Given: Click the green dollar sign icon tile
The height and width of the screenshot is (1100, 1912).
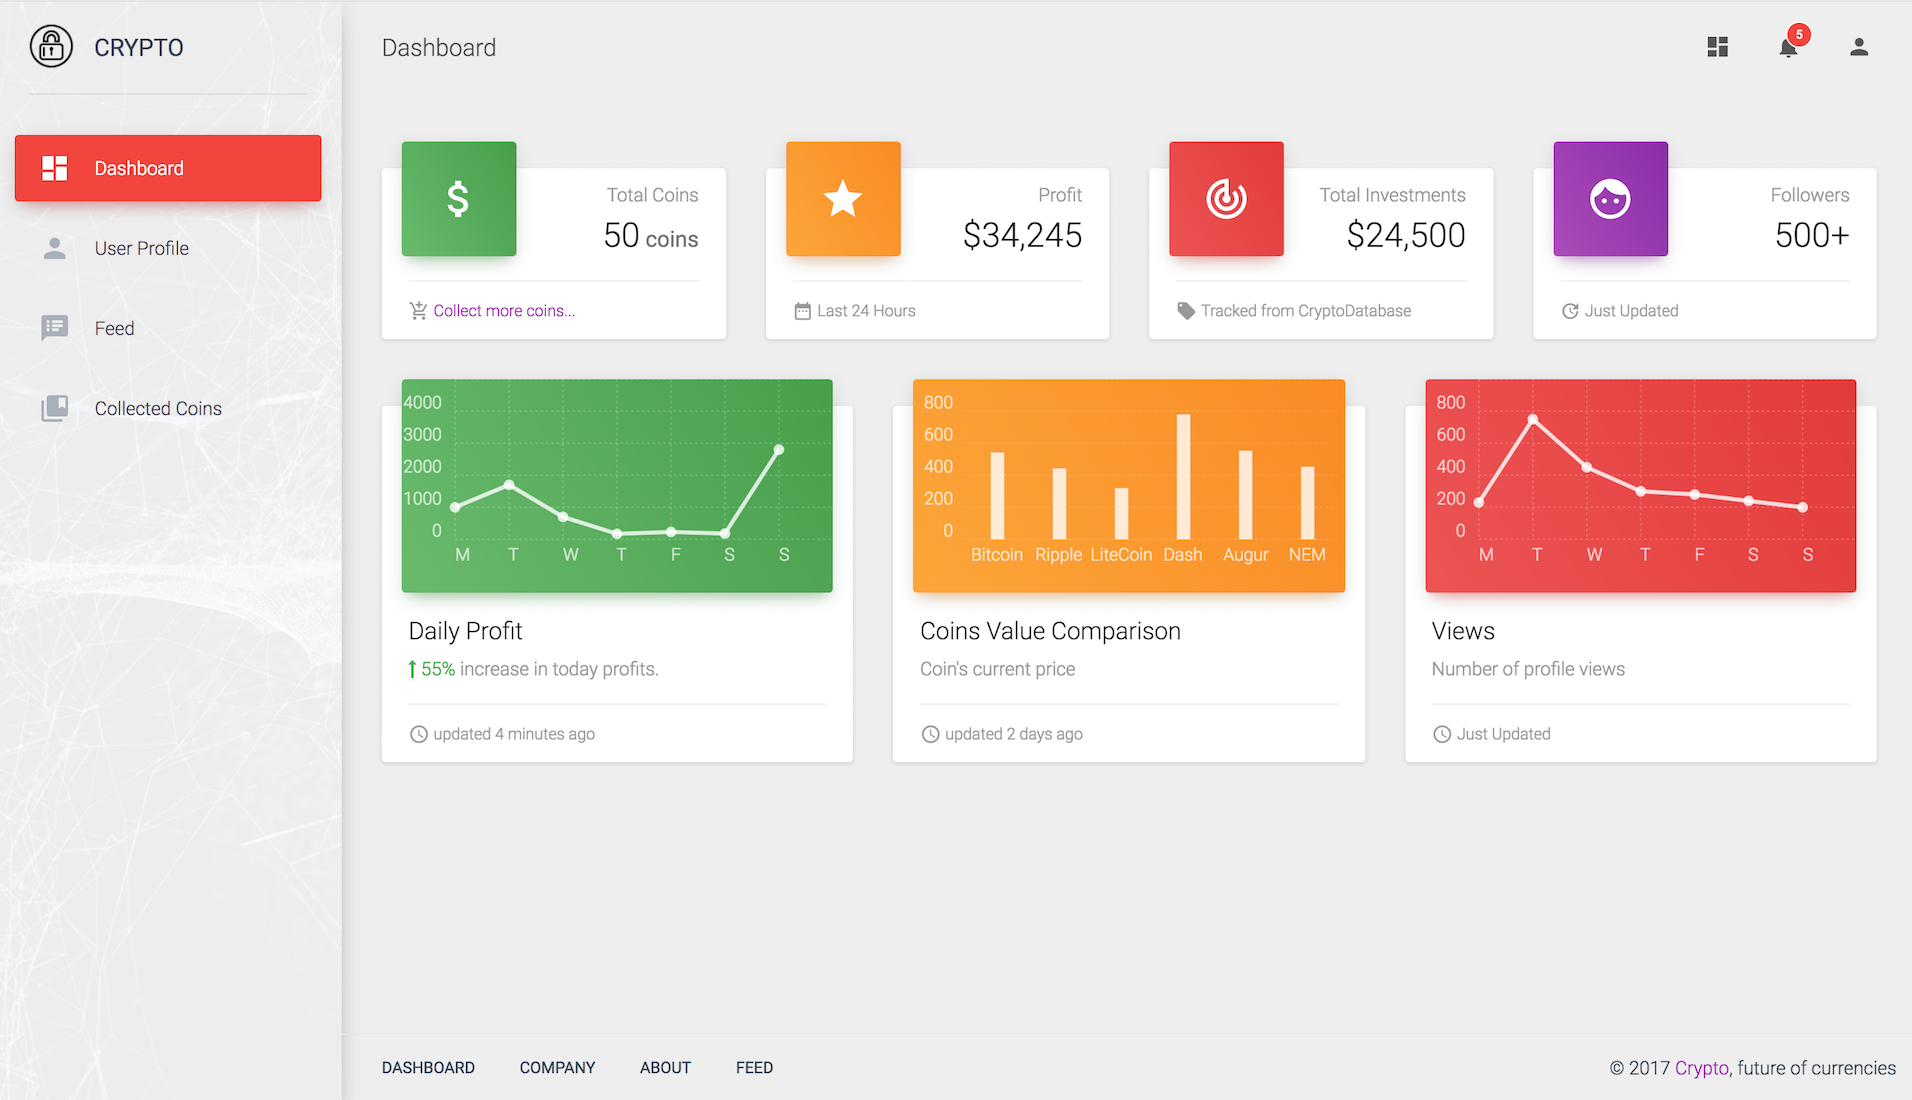Looking at the screenshot, I should coord(459,199).
